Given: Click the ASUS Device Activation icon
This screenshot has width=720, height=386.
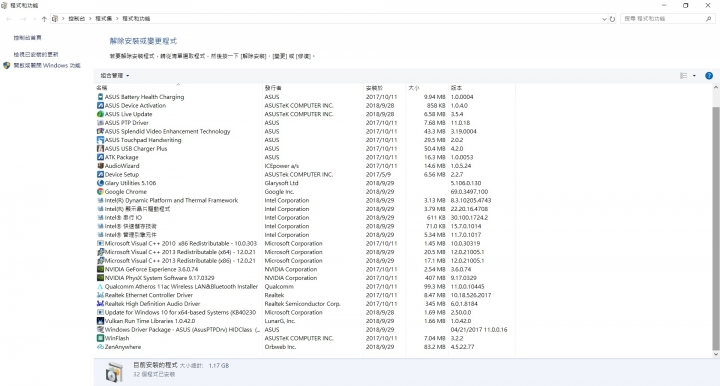Looking at the screenshot, I should (101, 106).
